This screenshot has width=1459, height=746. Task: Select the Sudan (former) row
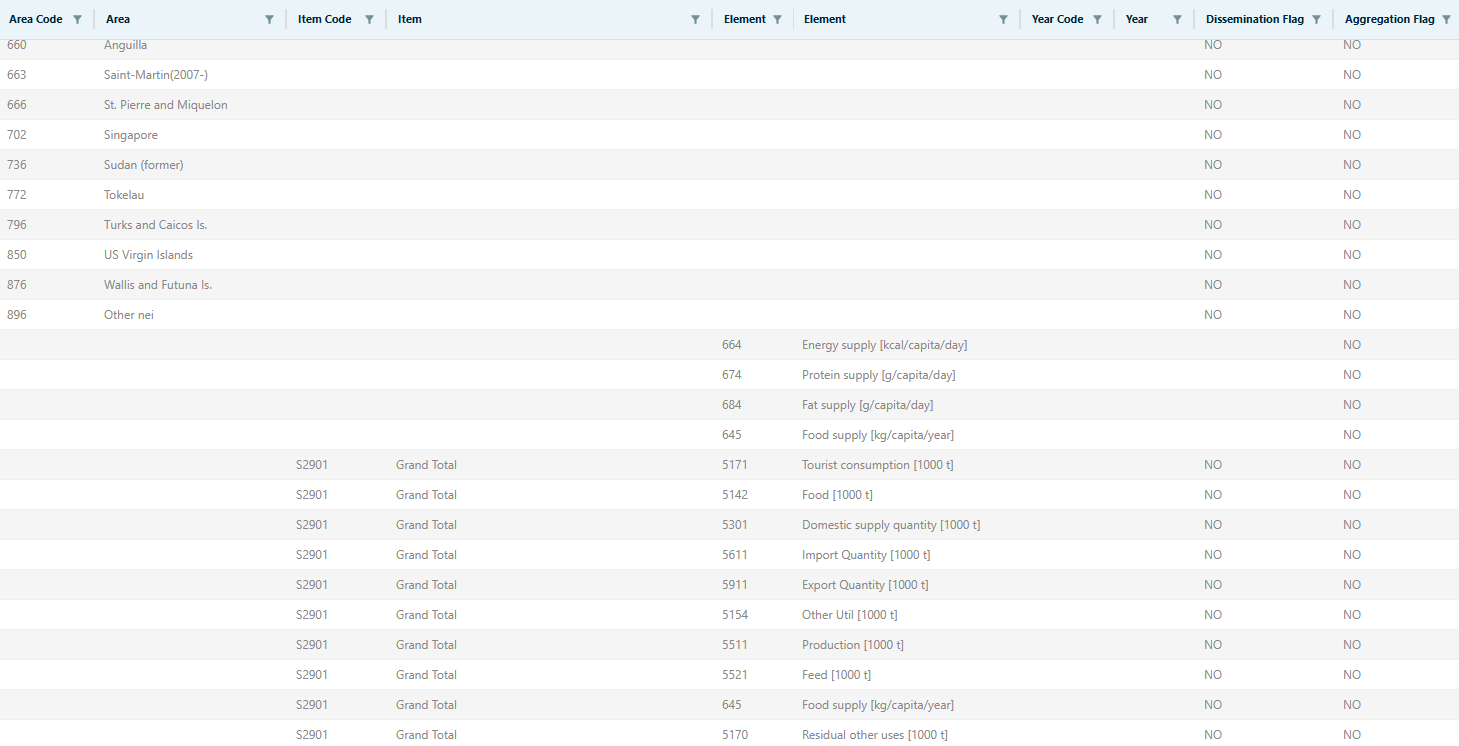(x=144, y=165)
